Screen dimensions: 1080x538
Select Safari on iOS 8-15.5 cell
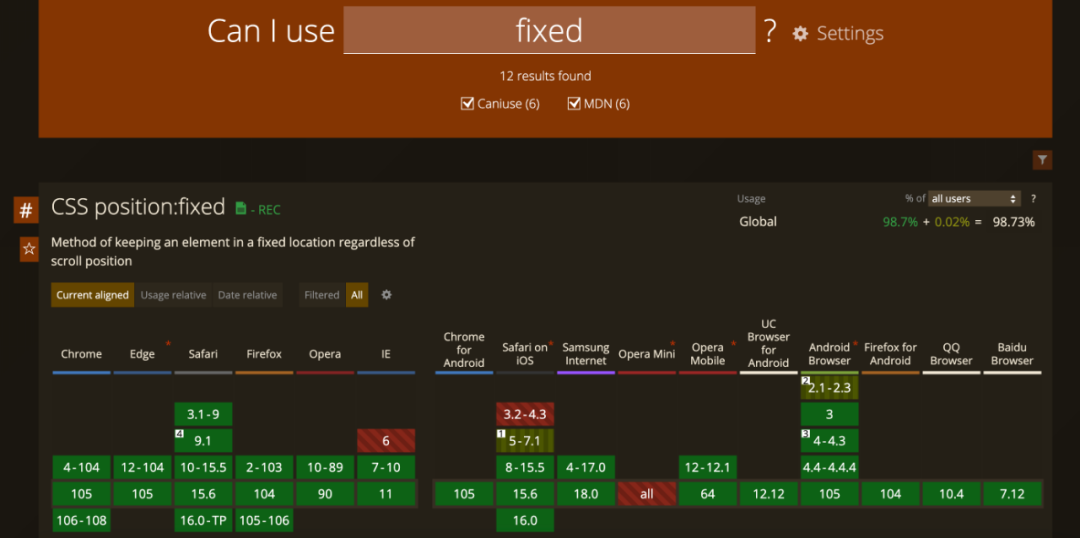[x=525, y=467]
